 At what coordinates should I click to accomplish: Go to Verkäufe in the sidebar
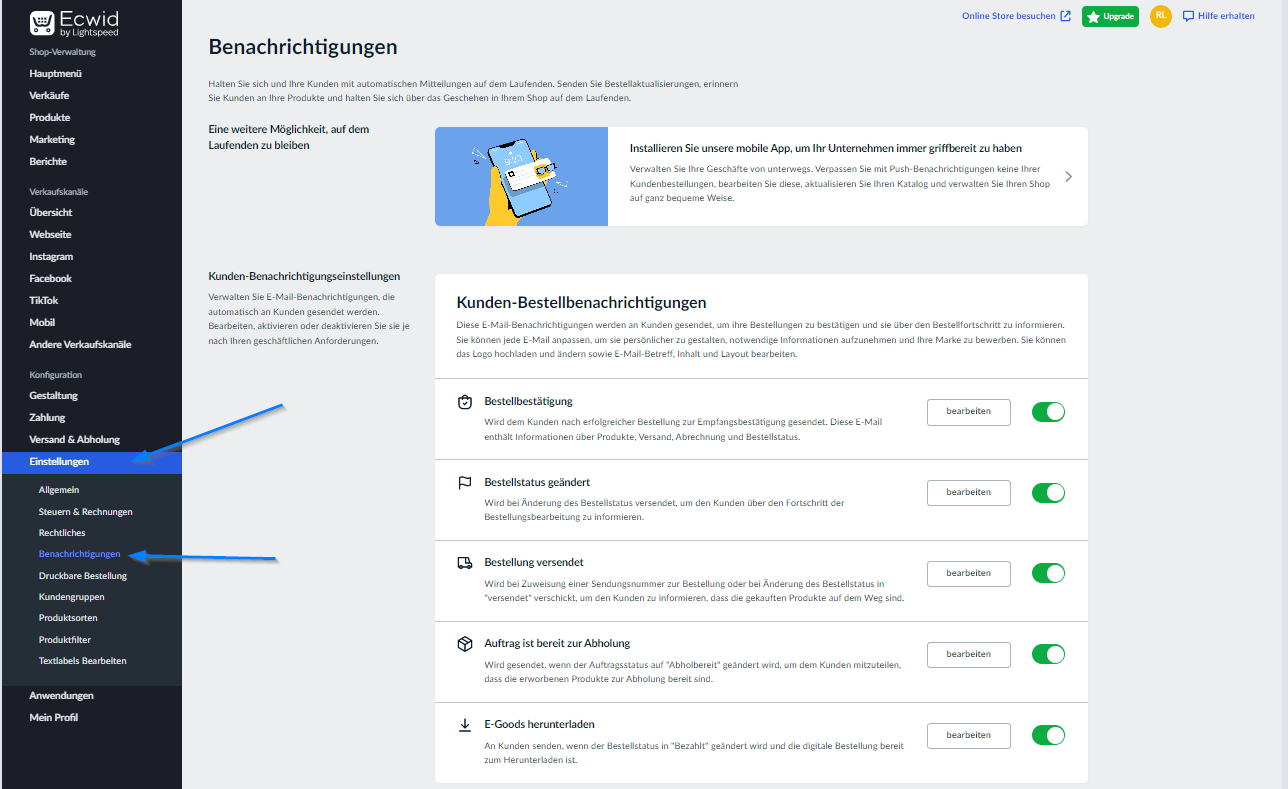(49, 96)
